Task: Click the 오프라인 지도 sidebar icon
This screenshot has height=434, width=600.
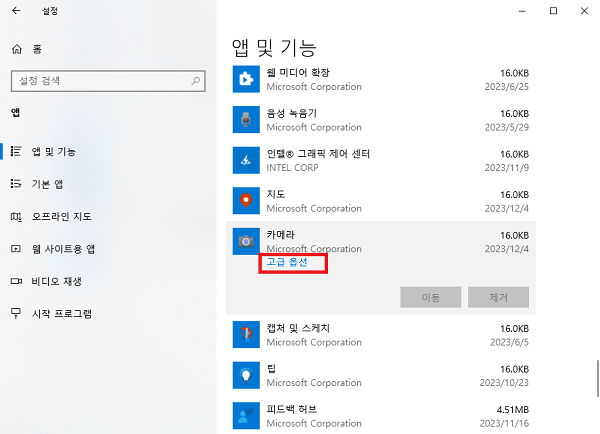Action: (x=16, y=217)
